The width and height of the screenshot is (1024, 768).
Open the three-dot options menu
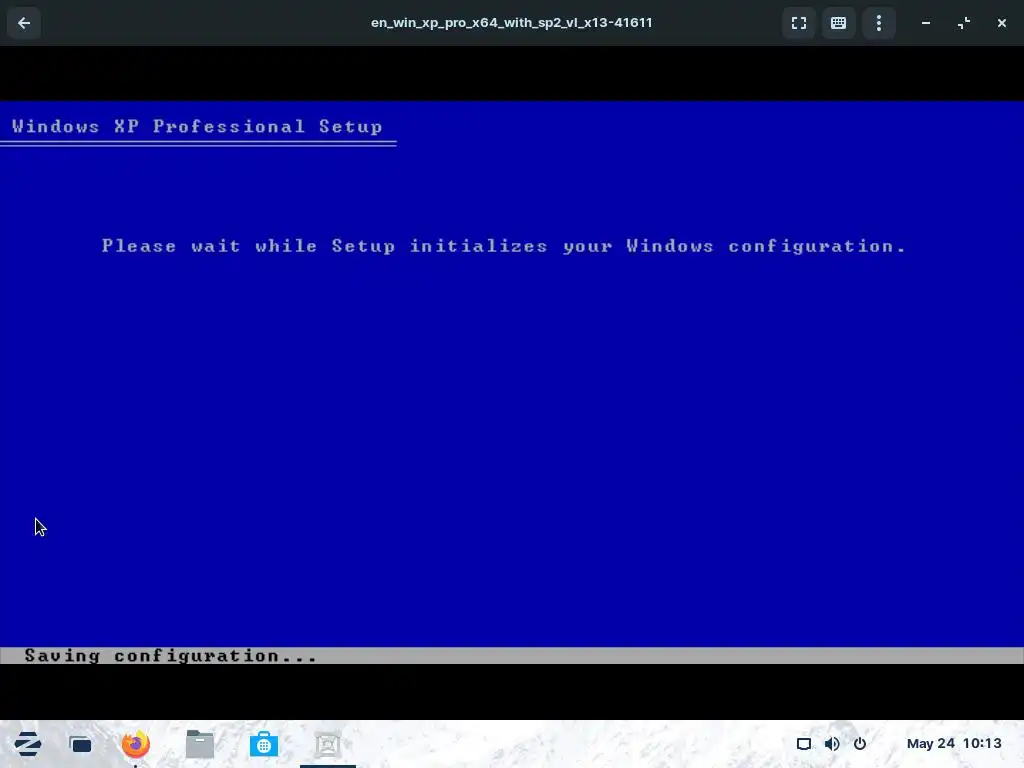pyautogui.click(x=879, y=23)
